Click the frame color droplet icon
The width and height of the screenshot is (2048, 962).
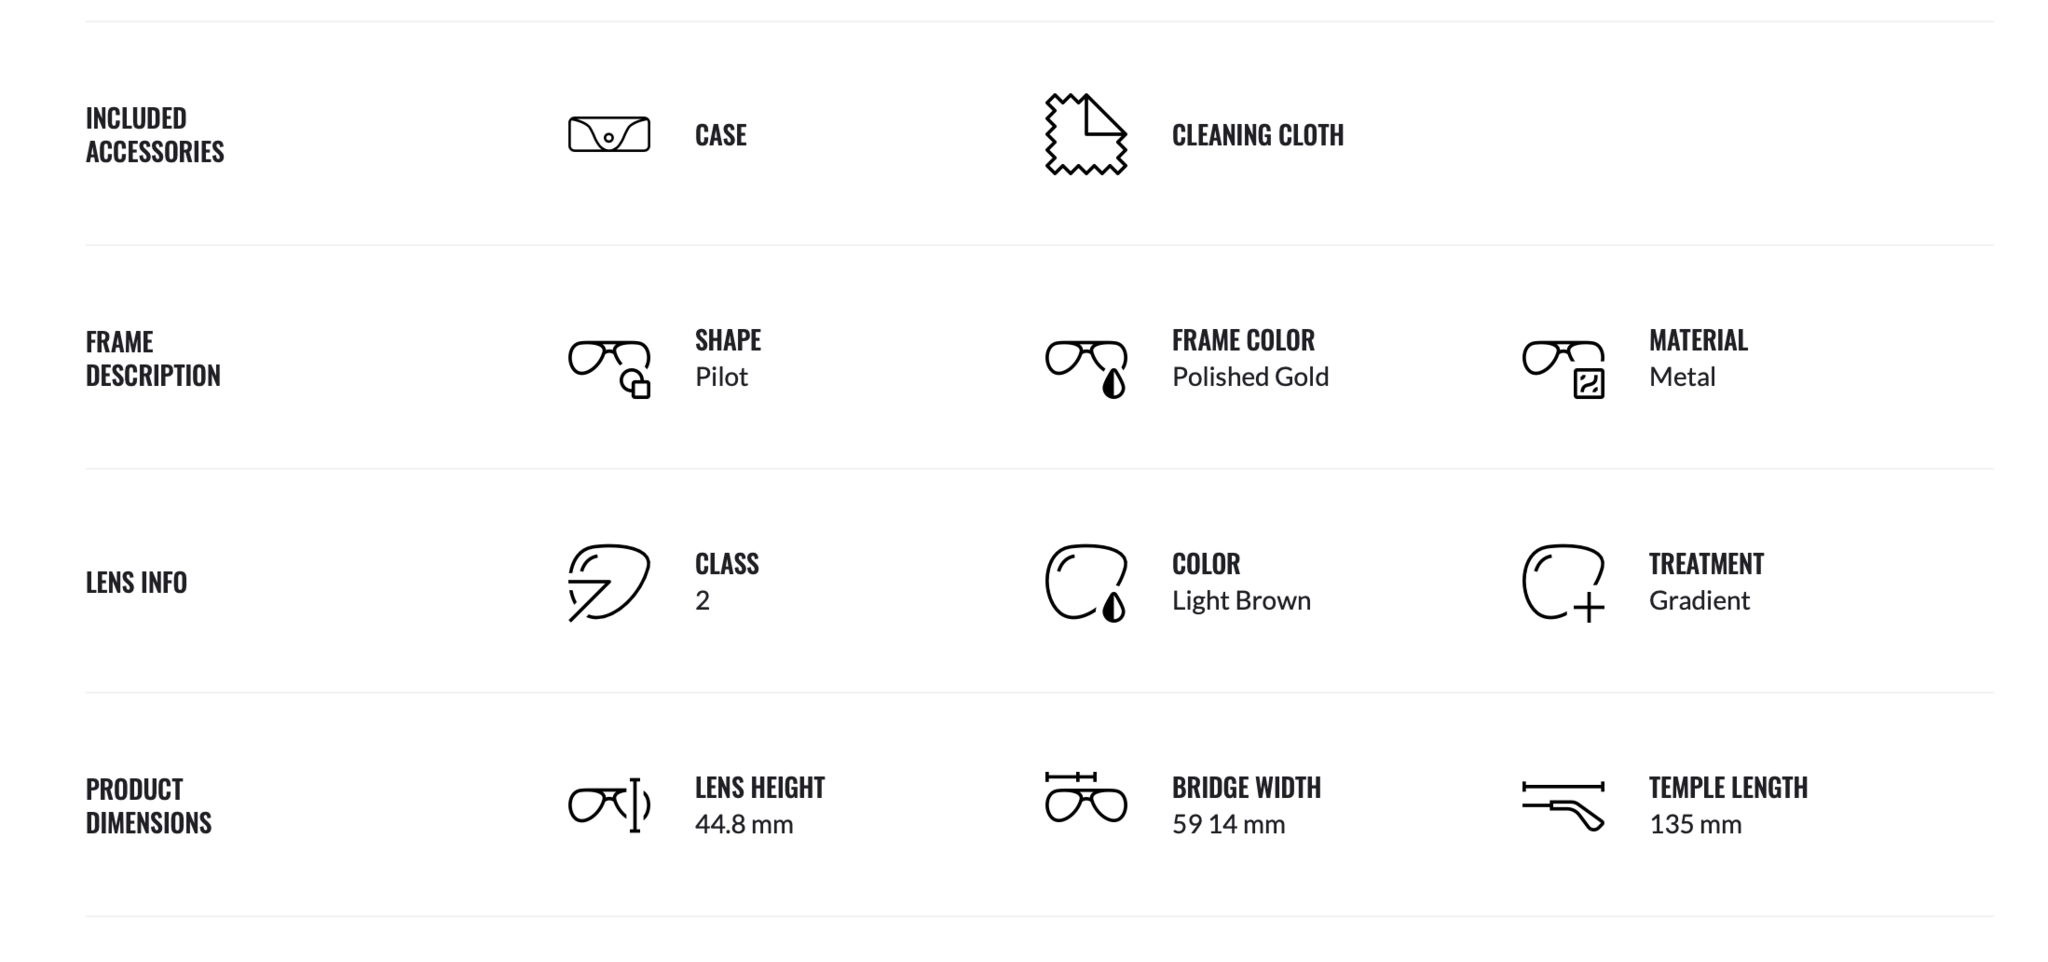(1086, 369)
